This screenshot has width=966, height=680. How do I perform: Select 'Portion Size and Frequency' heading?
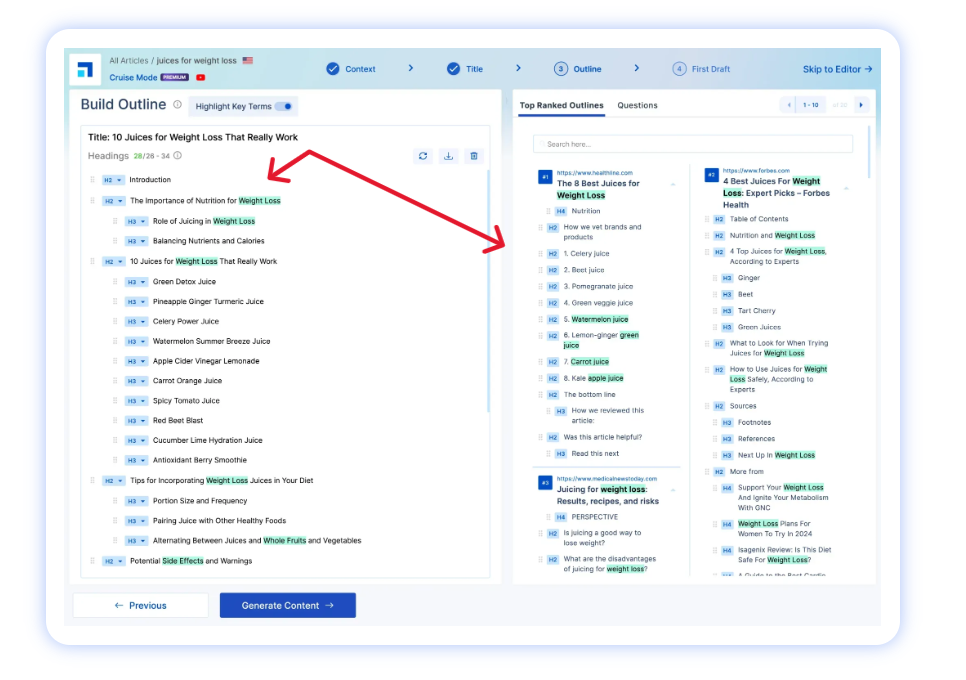pos(200,501)
